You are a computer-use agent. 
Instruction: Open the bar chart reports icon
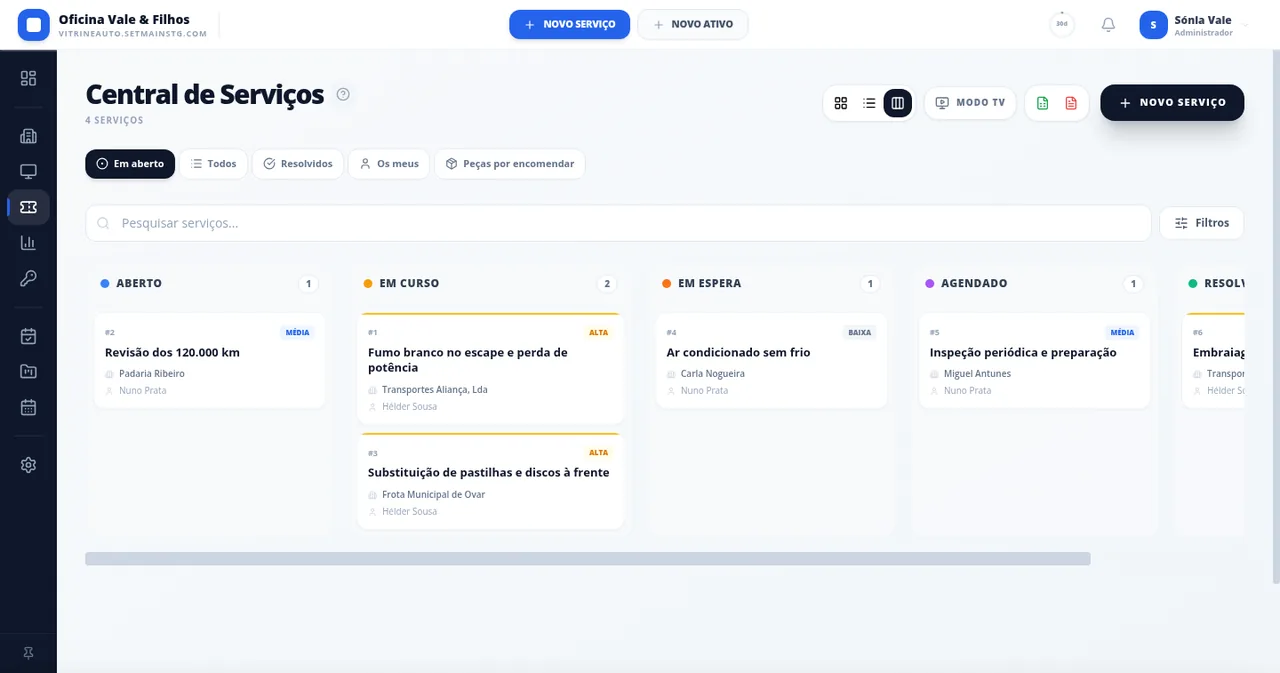tap(28, 243)
